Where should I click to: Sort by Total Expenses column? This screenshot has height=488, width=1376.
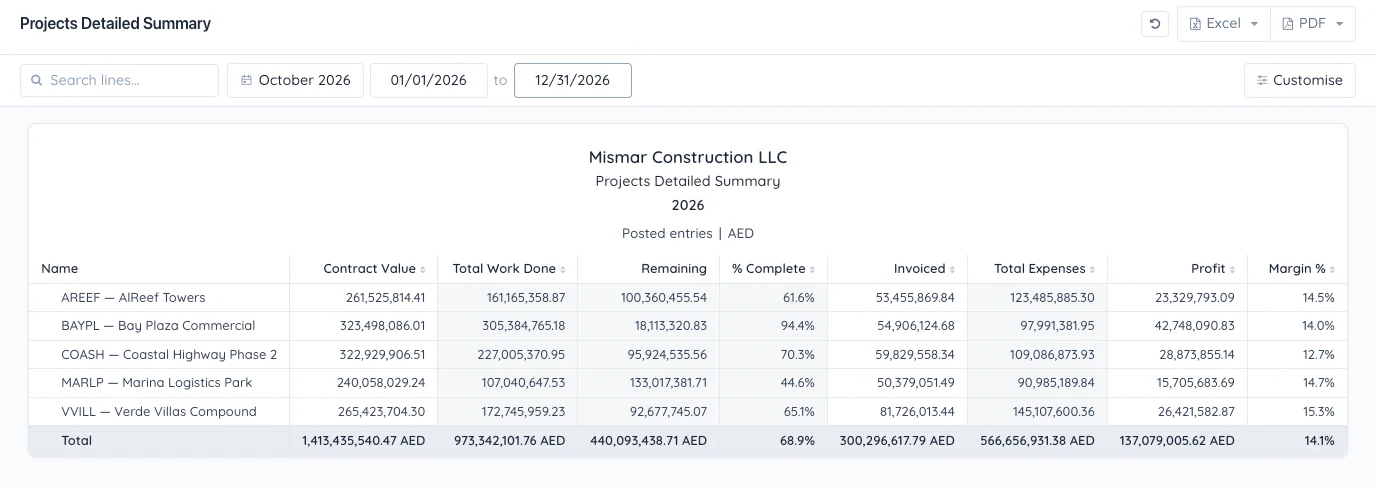[1045, 269]
